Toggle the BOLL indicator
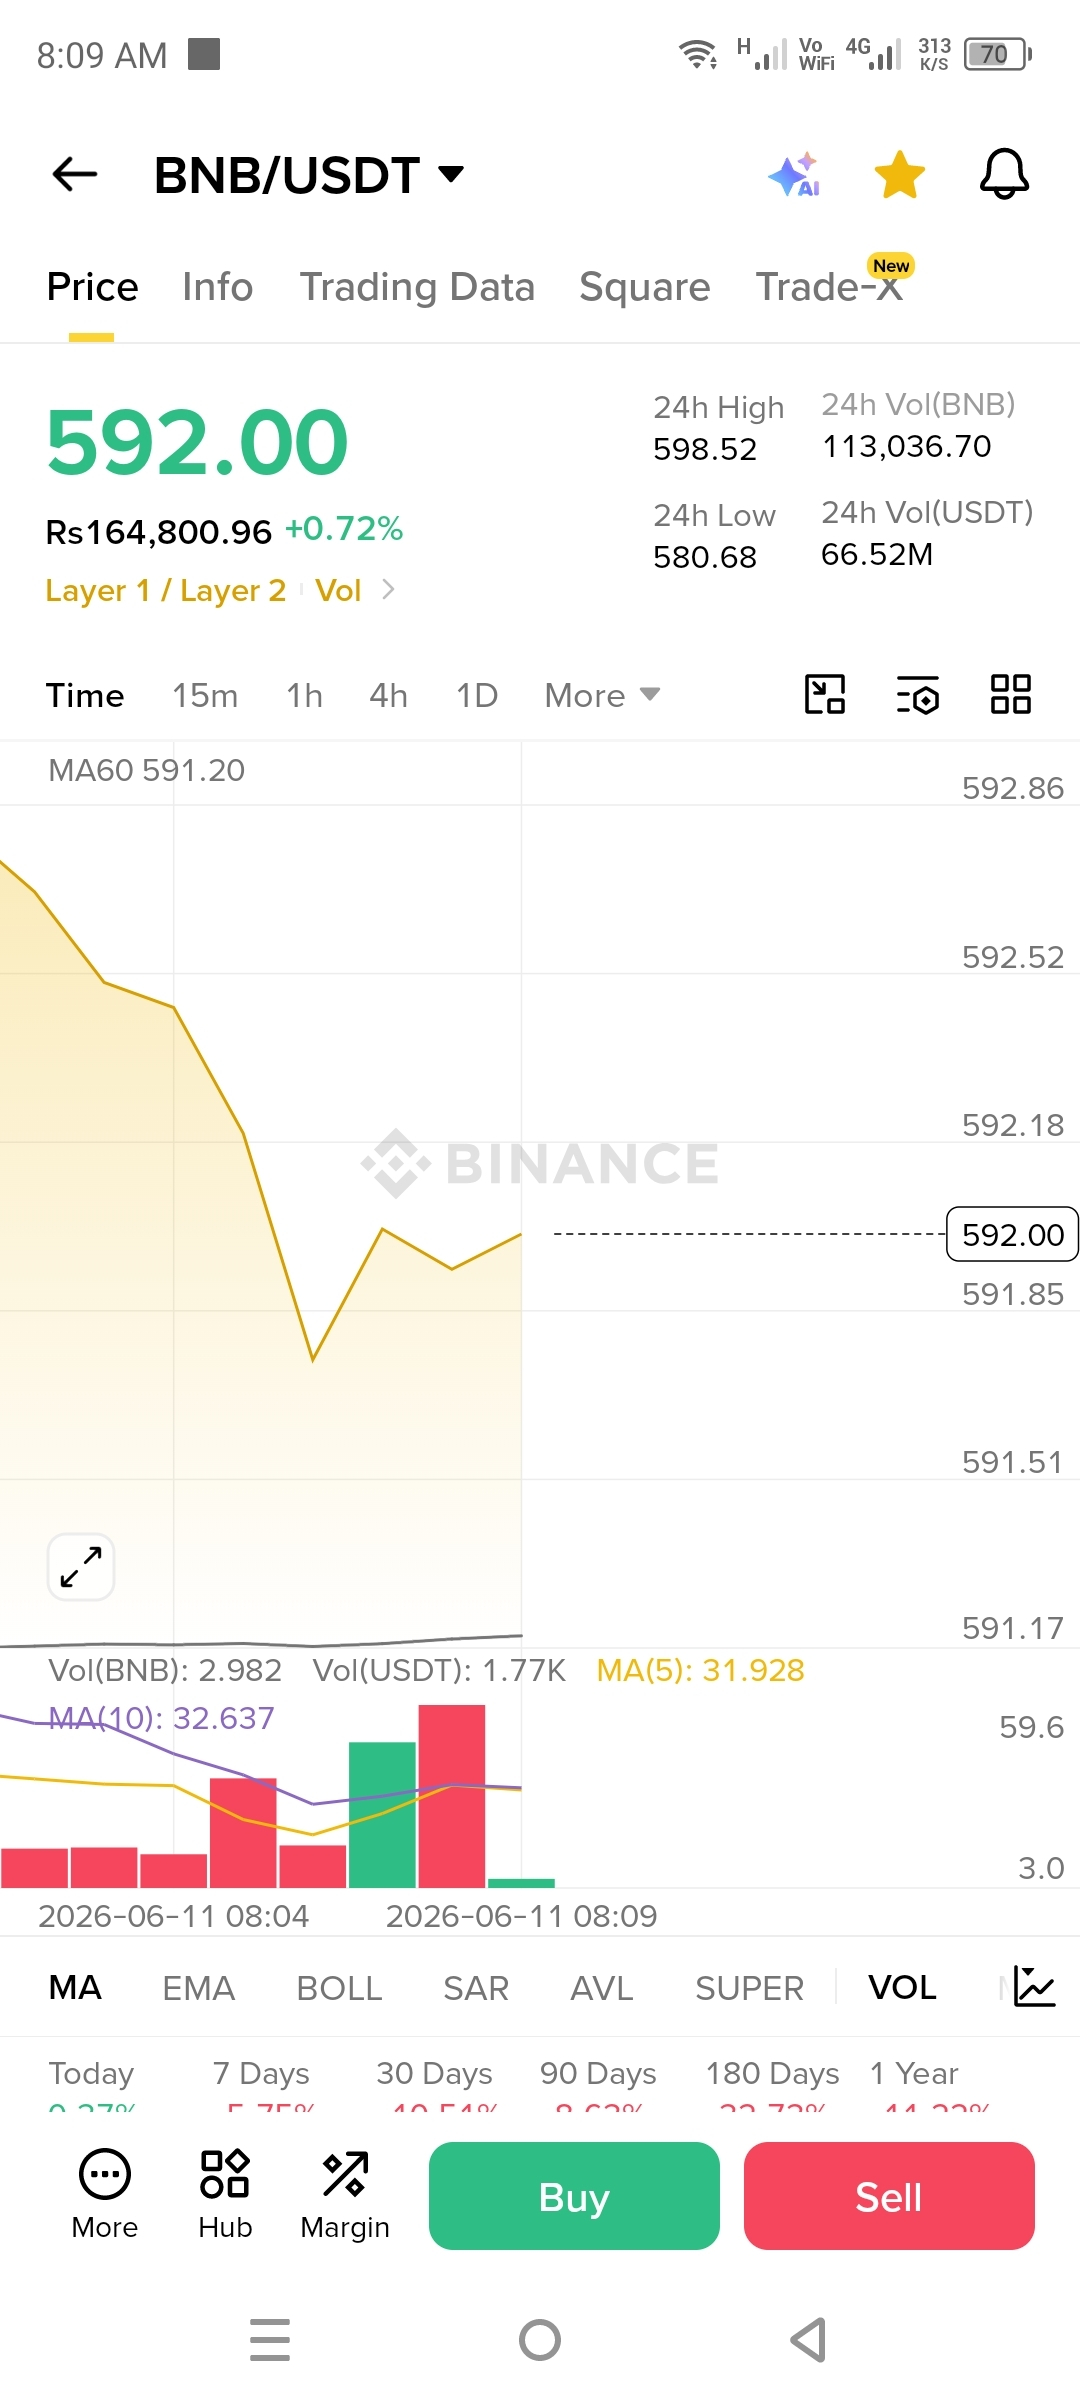This screenshot has height=2400, width=1080. coord(339,1987)
